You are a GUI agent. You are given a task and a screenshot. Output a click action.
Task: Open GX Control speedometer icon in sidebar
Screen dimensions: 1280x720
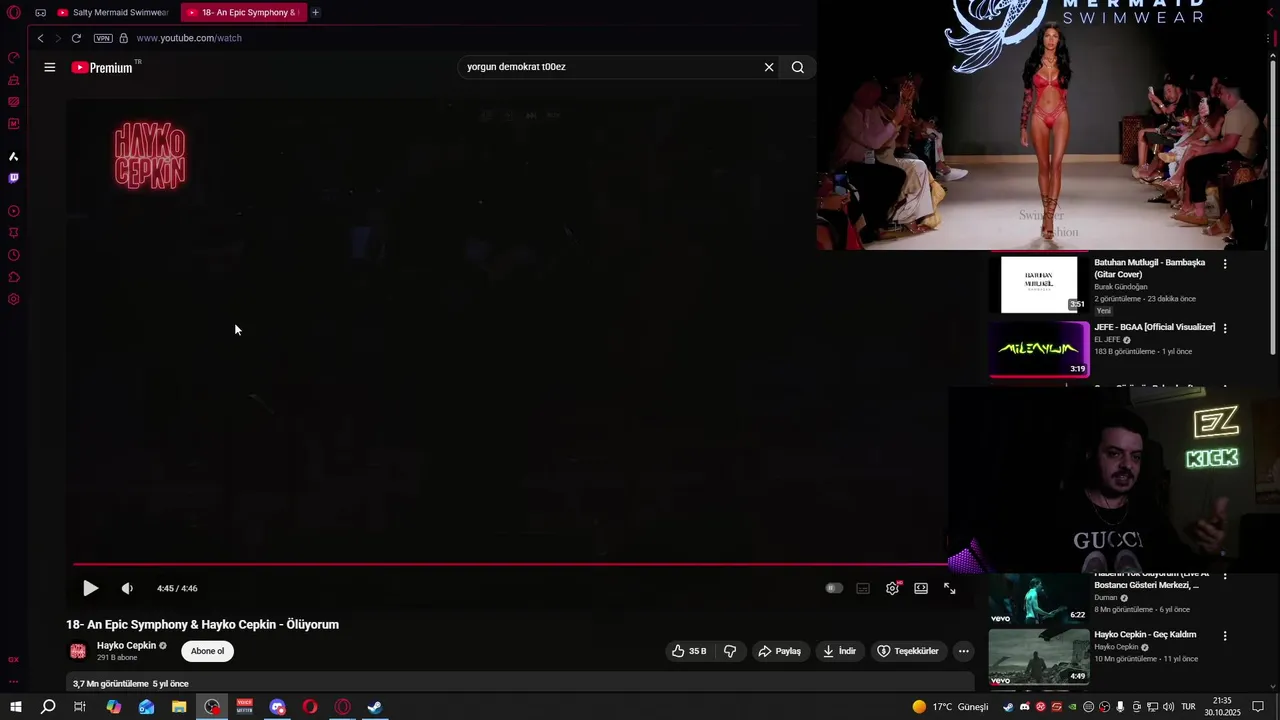(14, 58)
